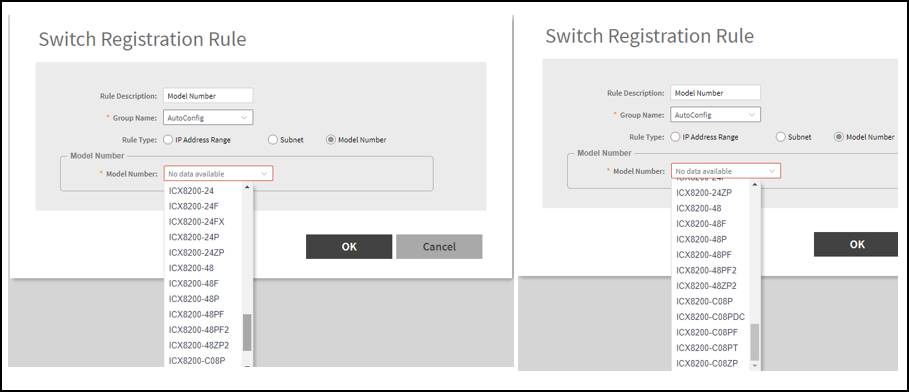Select IP Address Range radio in right dialog
This screenshot has width=909, height=392.
675,137
